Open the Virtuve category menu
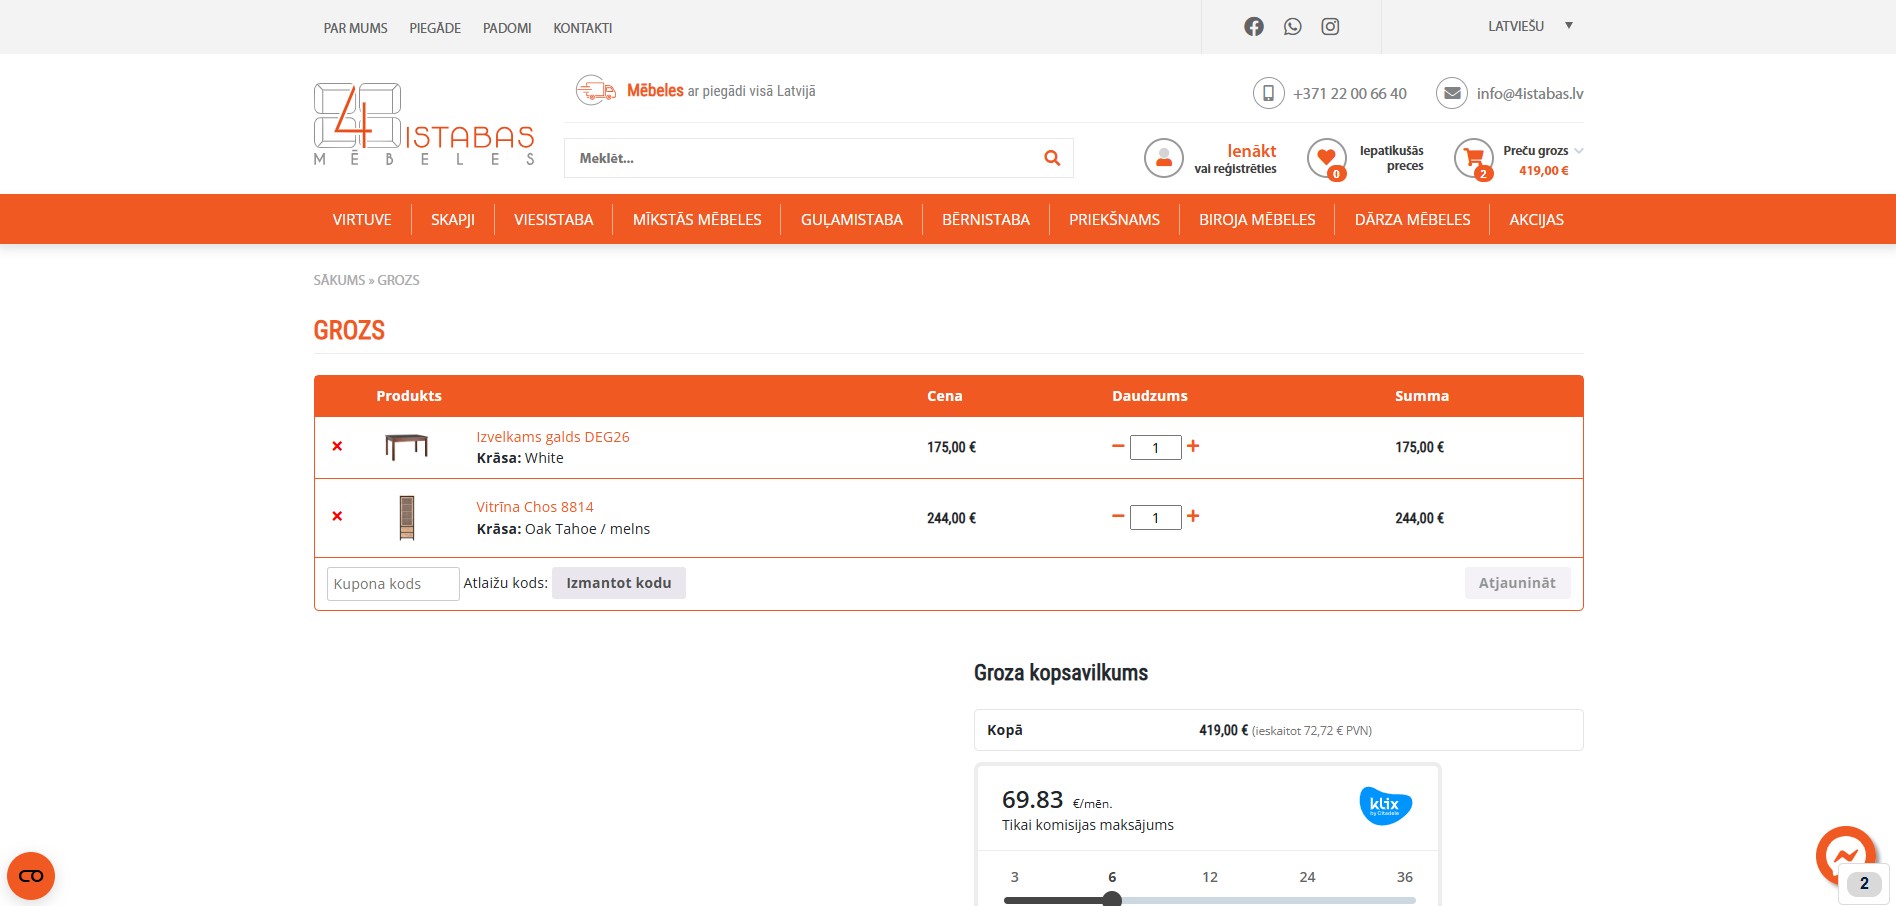Viewport: 1896px width, 906px height. [x=362, y=219]
